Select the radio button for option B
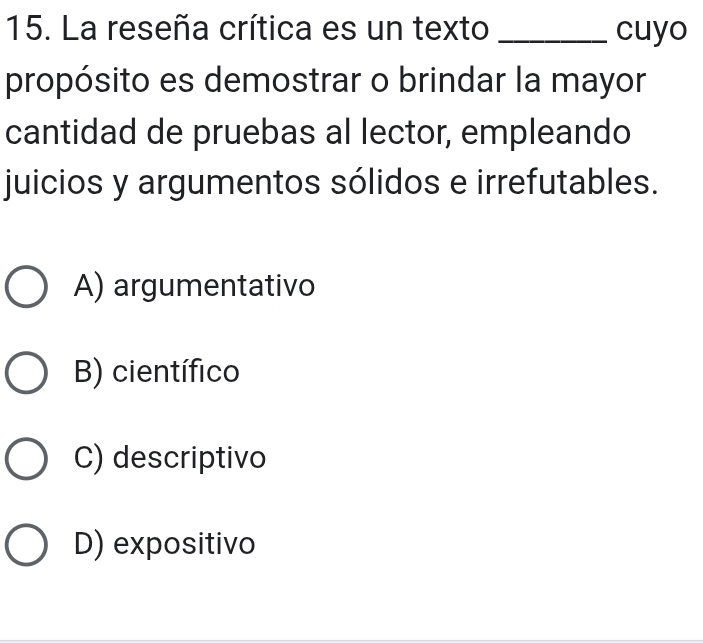The height and width of the screenshot is (643, 703). click(x=26, y=373)
